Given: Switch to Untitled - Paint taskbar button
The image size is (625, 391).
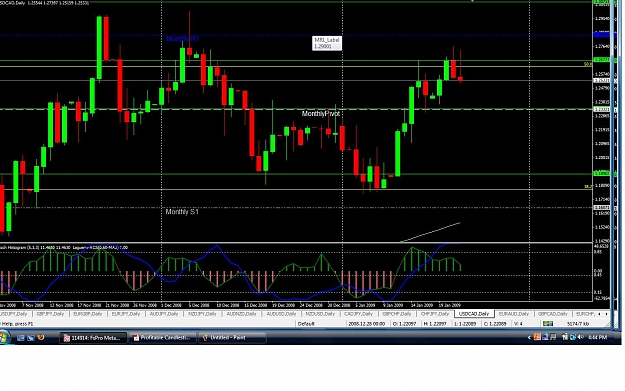Looking at the screenshot, I should click(x=232, y=338).
